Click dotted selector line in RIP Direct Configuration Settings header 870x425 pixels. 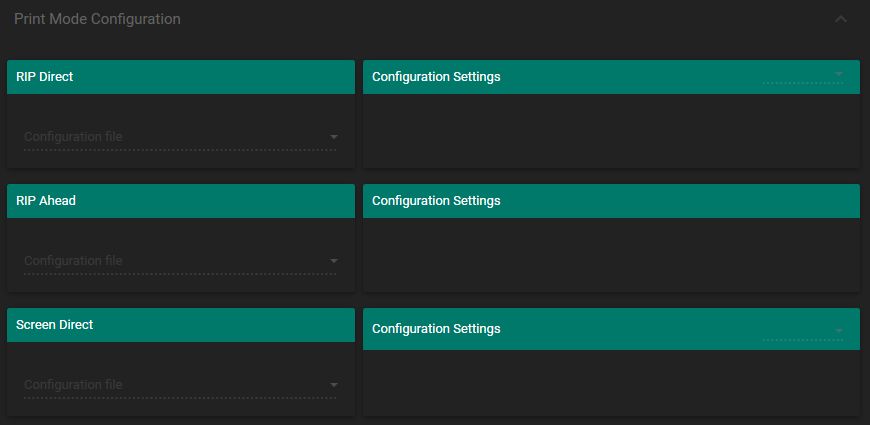point(800,84)
